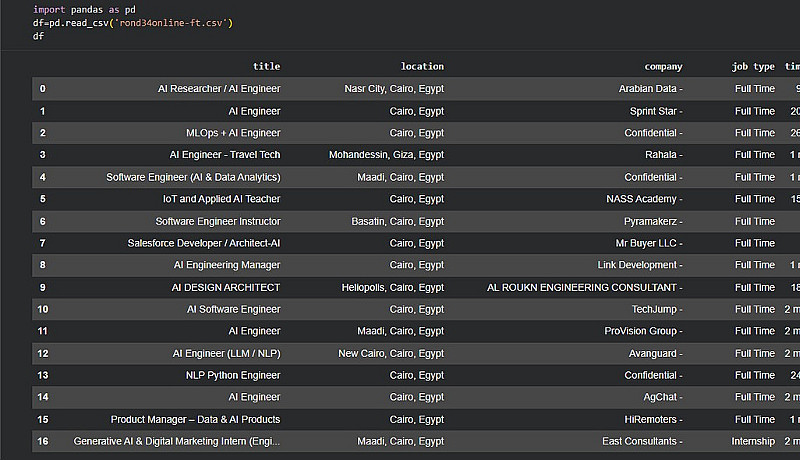Click 'AI Engineer (LLM / NLP)' title cell

point(226,353)
